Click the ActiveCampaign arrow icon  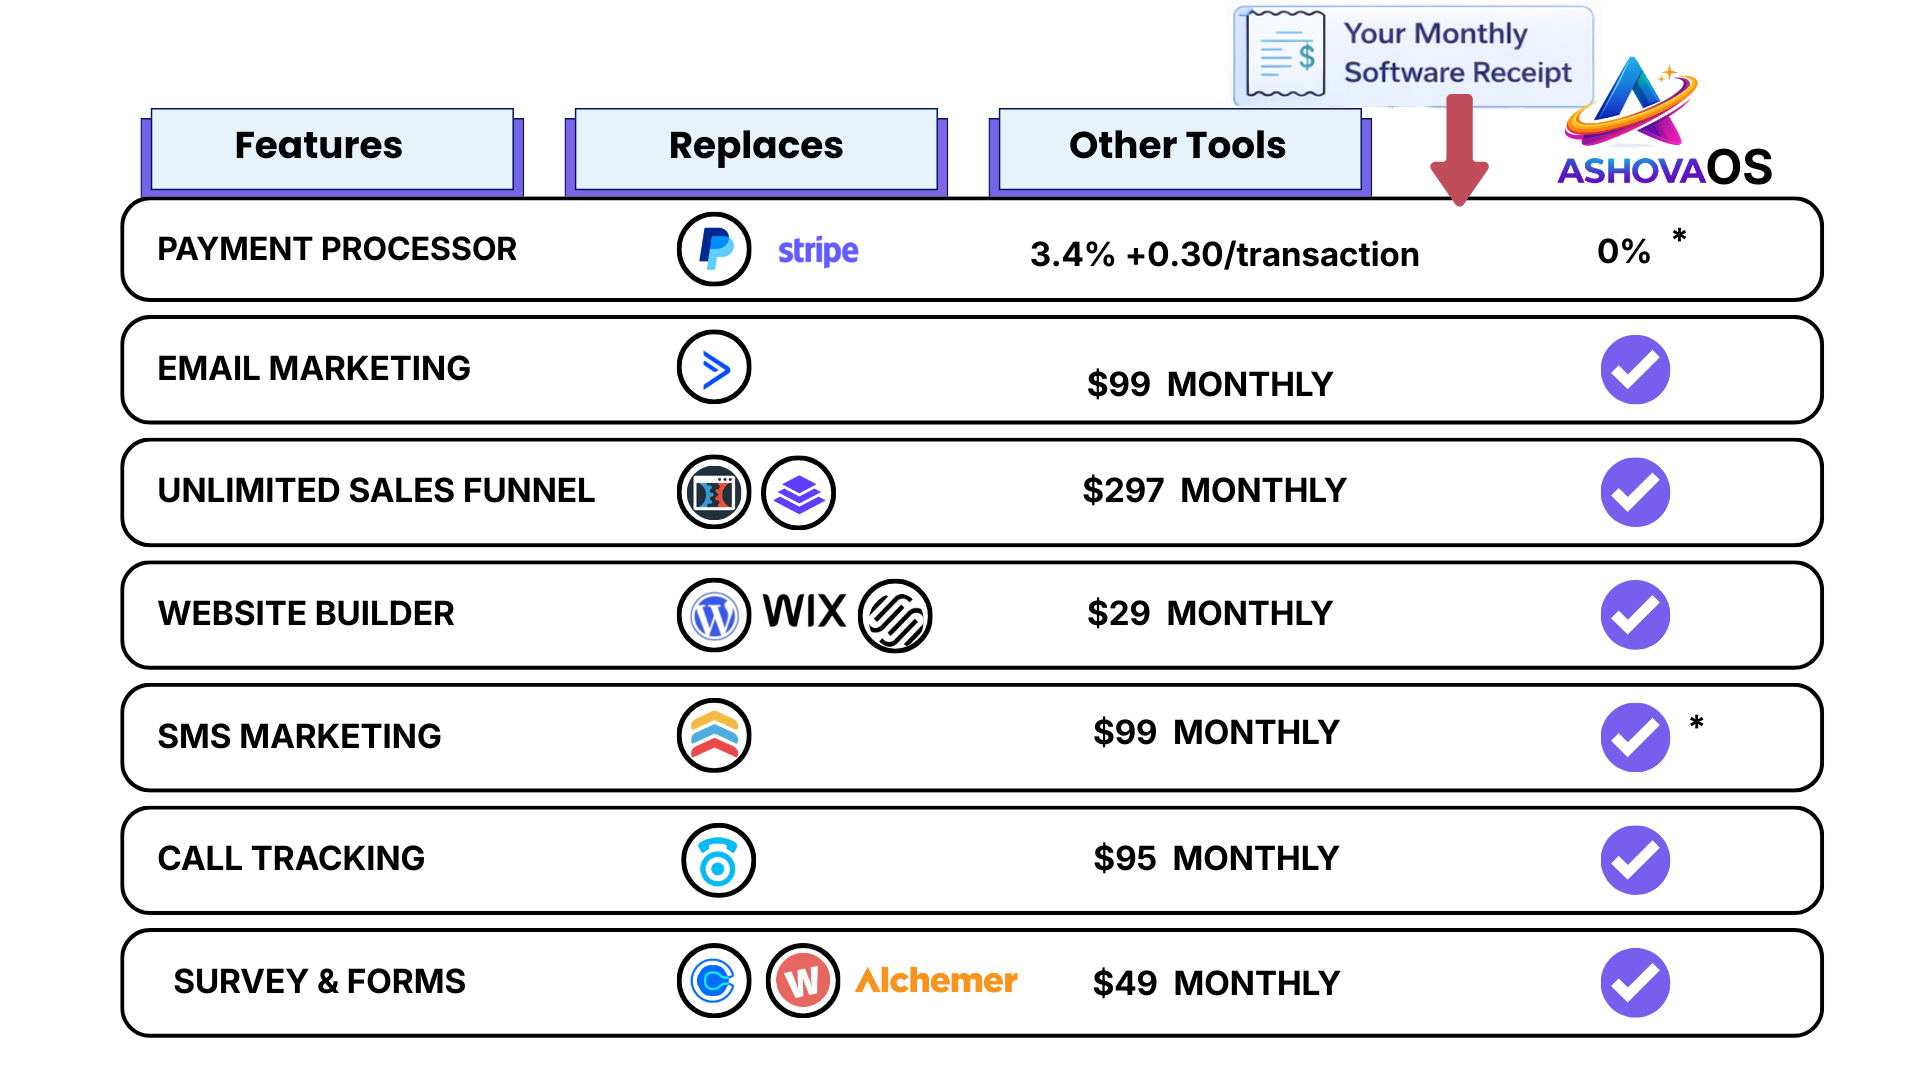[x=714, y=368]
